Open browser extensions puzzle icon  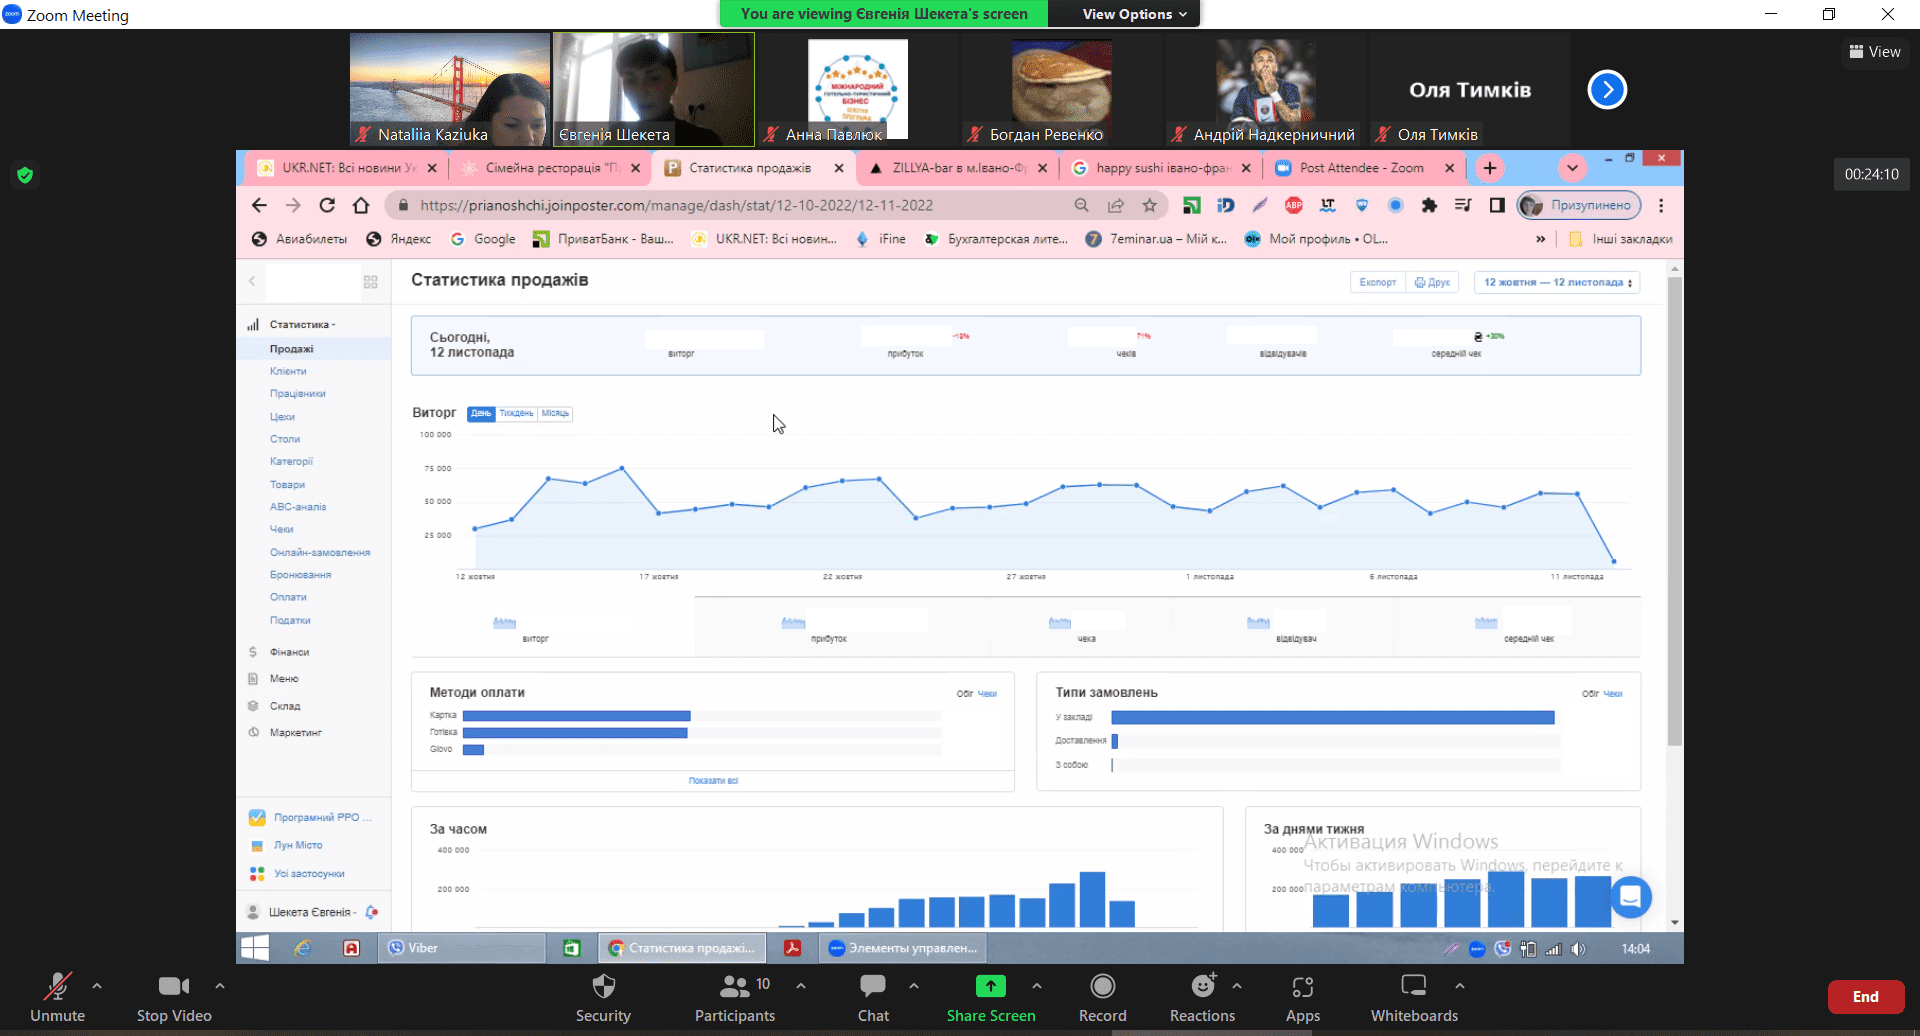1429,205
